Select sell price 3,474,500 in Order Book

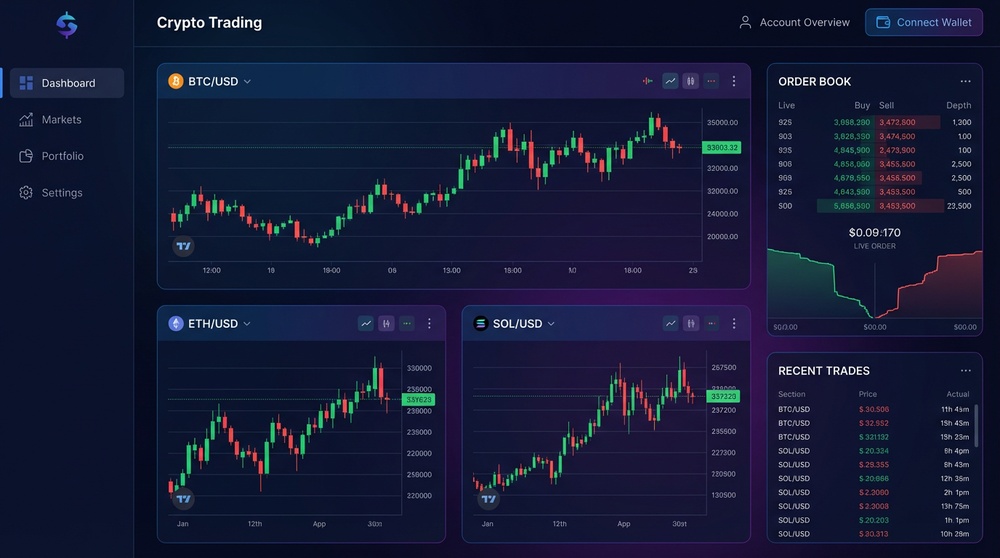point(897,136)
